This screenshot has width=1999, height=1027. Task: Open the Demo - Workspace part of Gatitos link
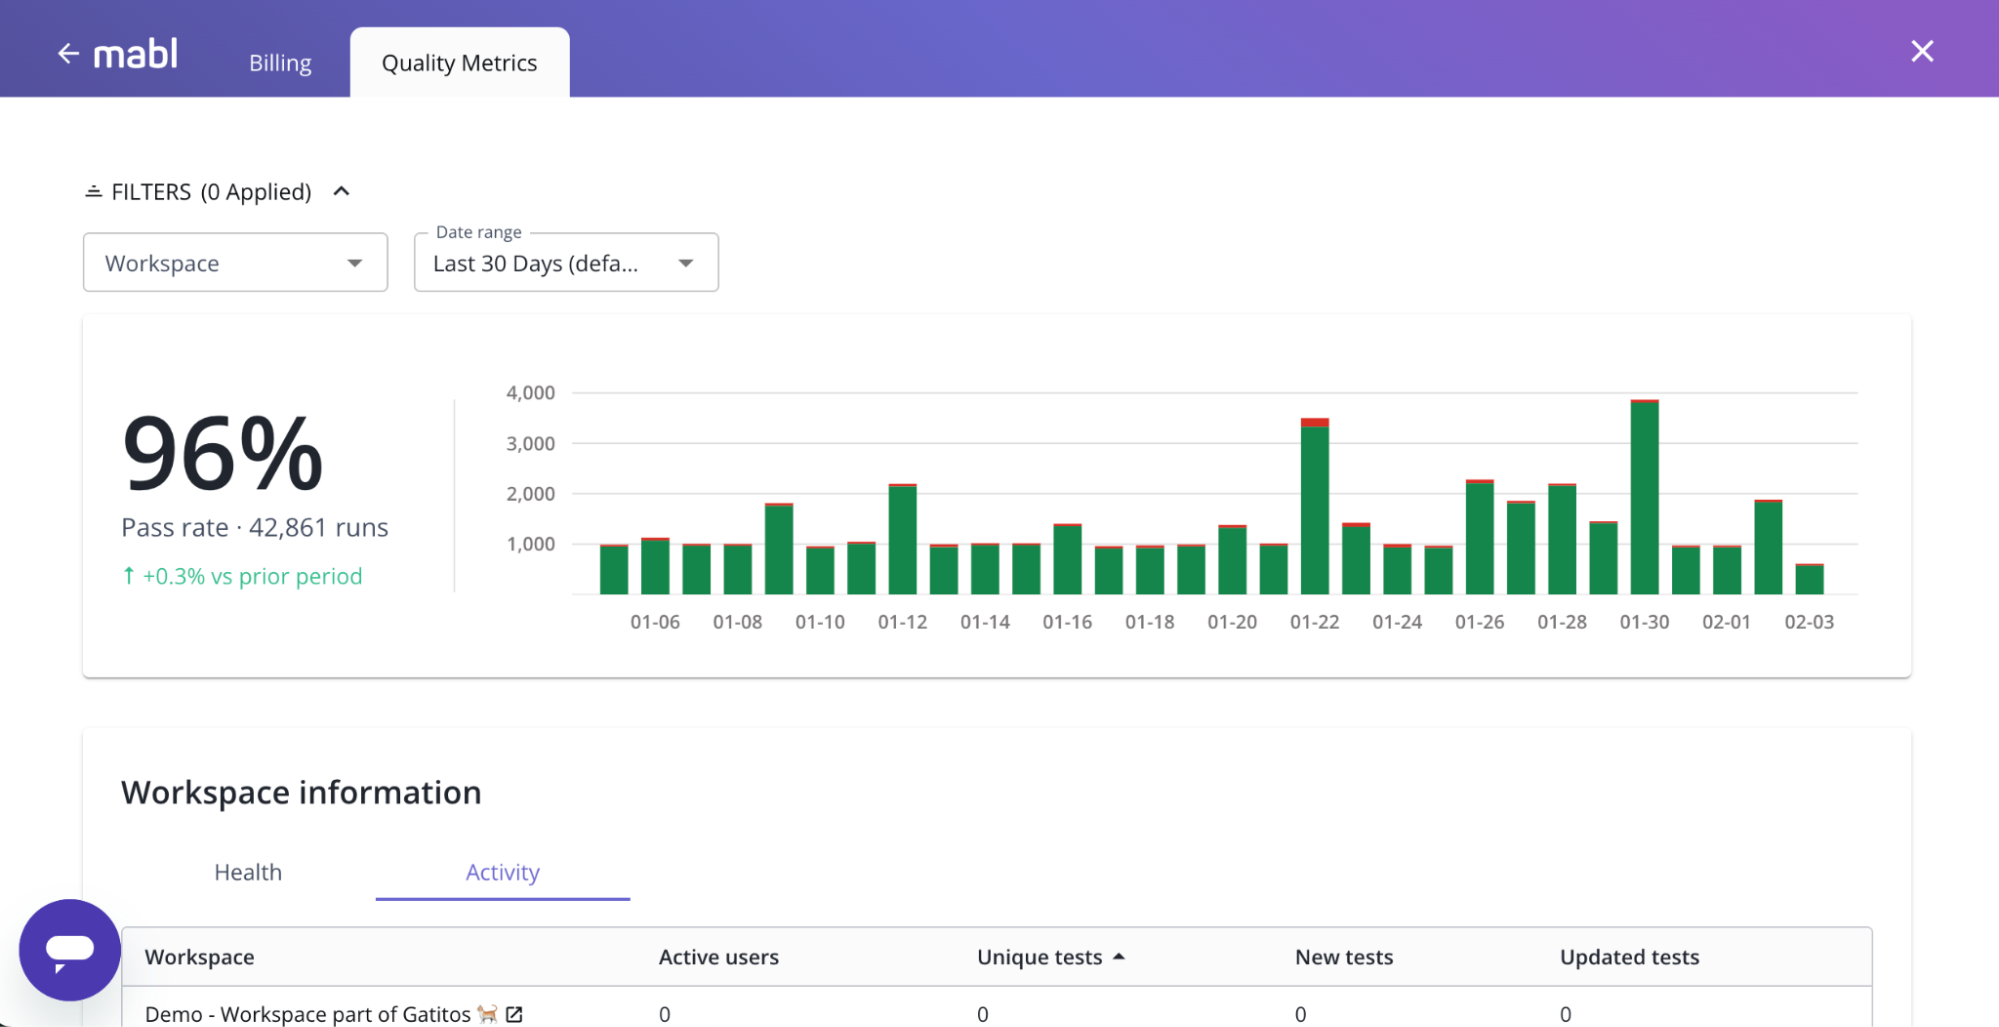coord(310,1013)
